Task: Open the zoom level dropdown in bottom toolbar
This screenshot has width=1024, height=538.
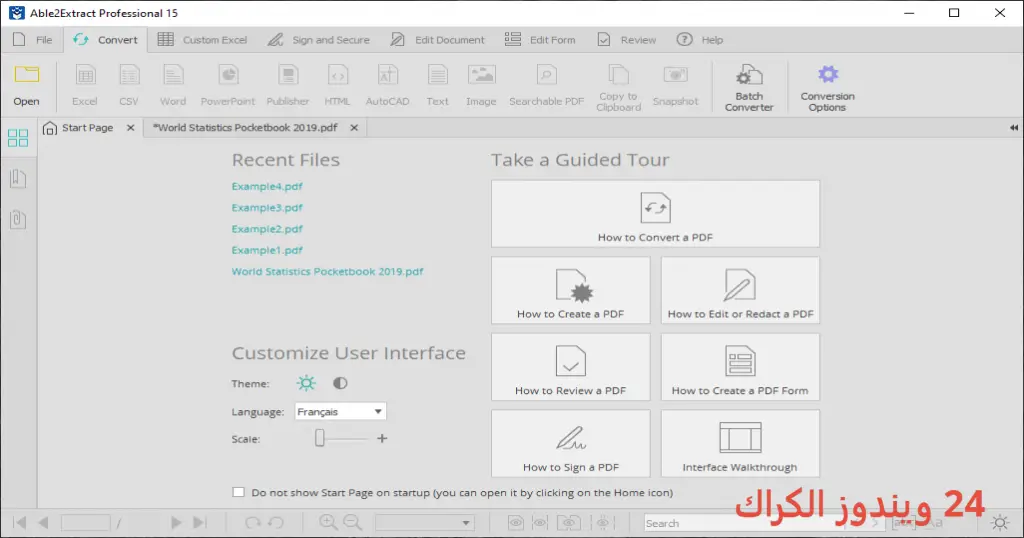Action: pos(424,522)
